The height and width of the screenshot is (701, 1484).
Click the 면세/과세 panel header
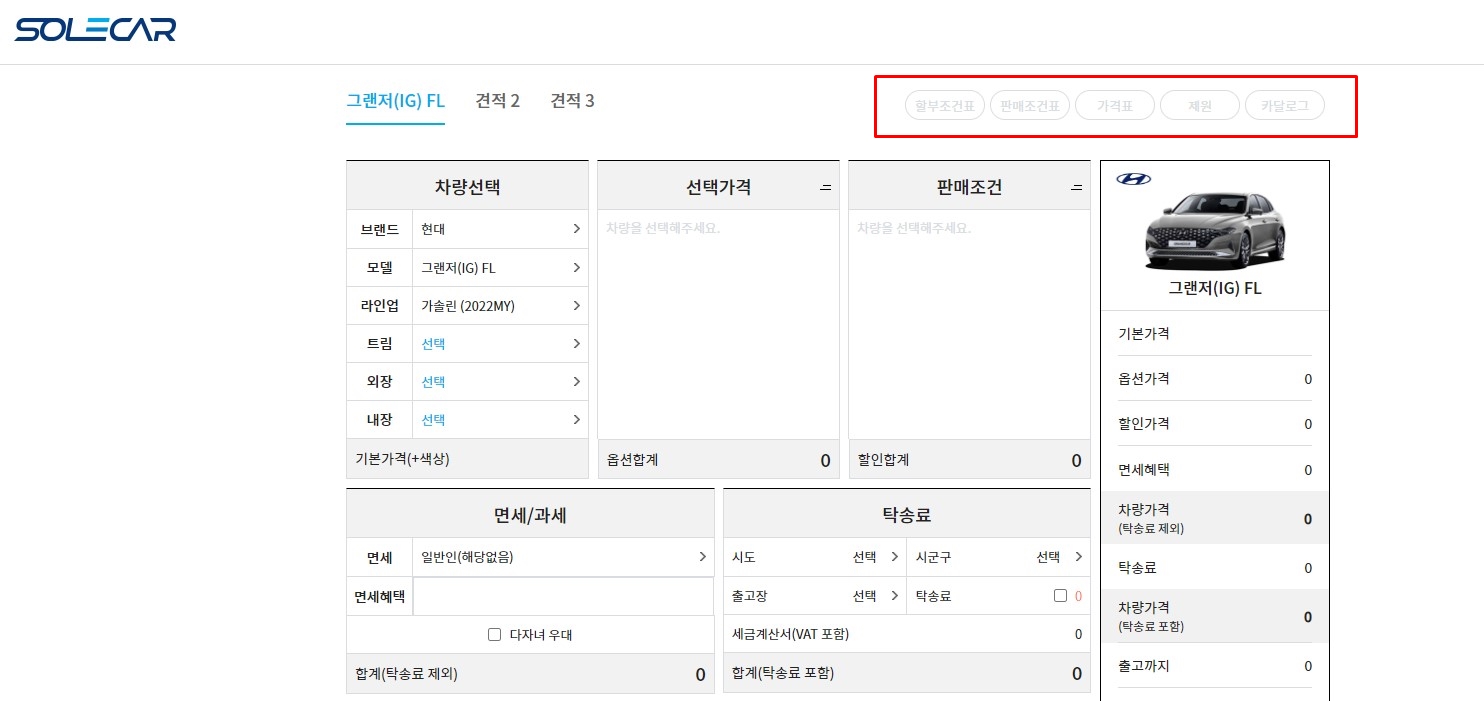[530, 514]
